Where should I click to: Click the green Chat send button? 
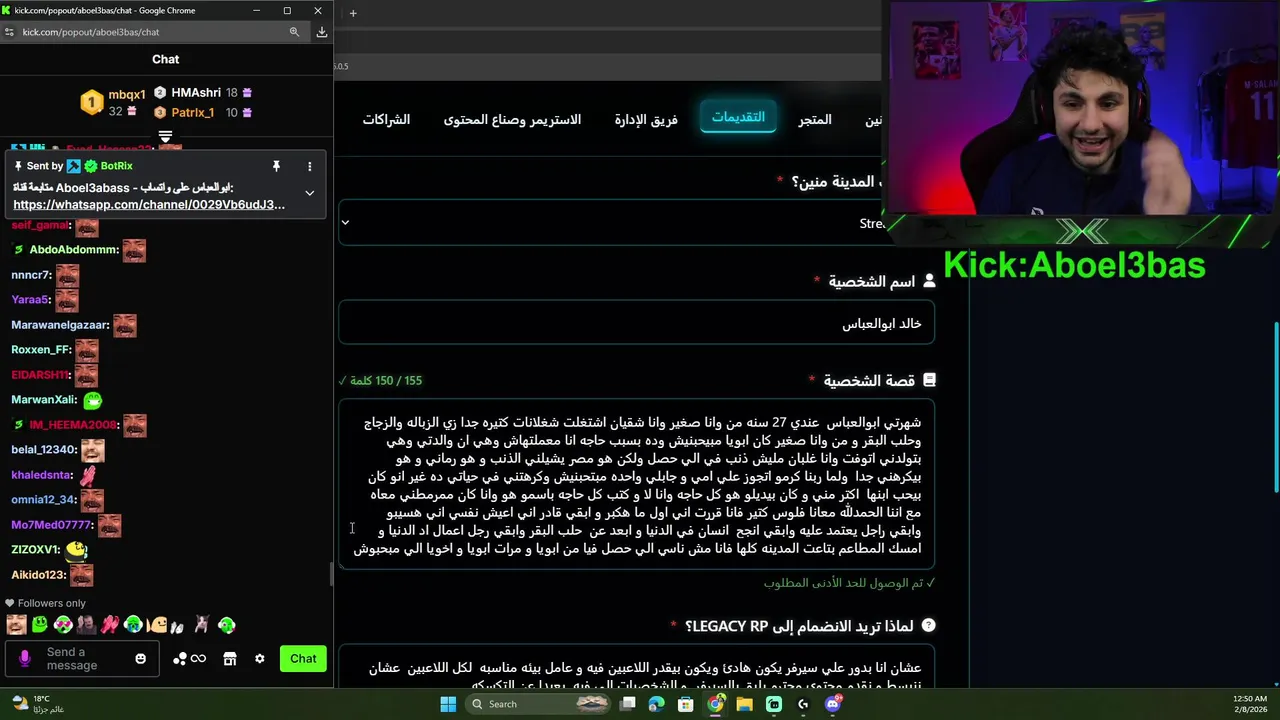[303, 658]
